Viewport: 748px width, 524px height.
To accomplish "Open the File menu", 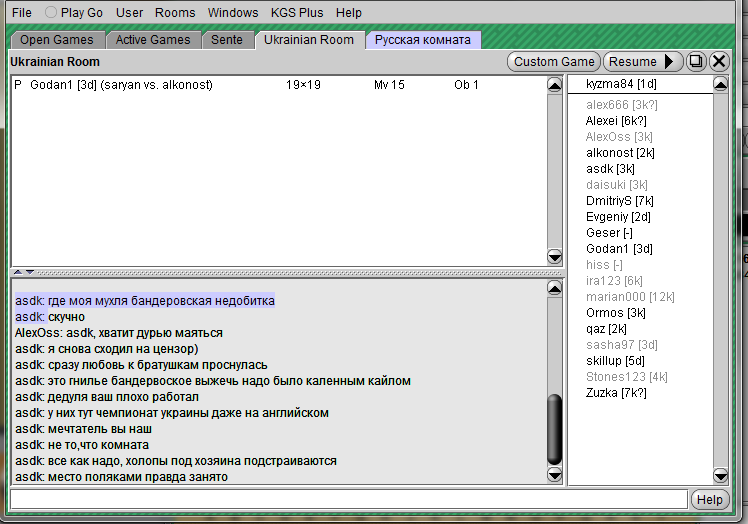I will pyautogui.click(x=22, y=13).
